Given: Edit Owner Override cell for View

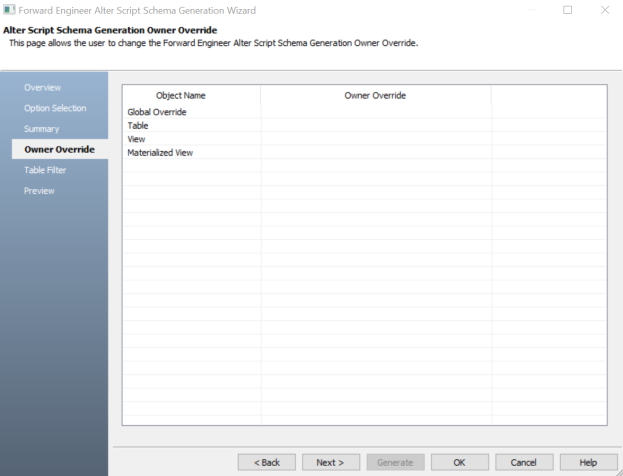Looking at the screenshot, I should [x=376, y=139].
